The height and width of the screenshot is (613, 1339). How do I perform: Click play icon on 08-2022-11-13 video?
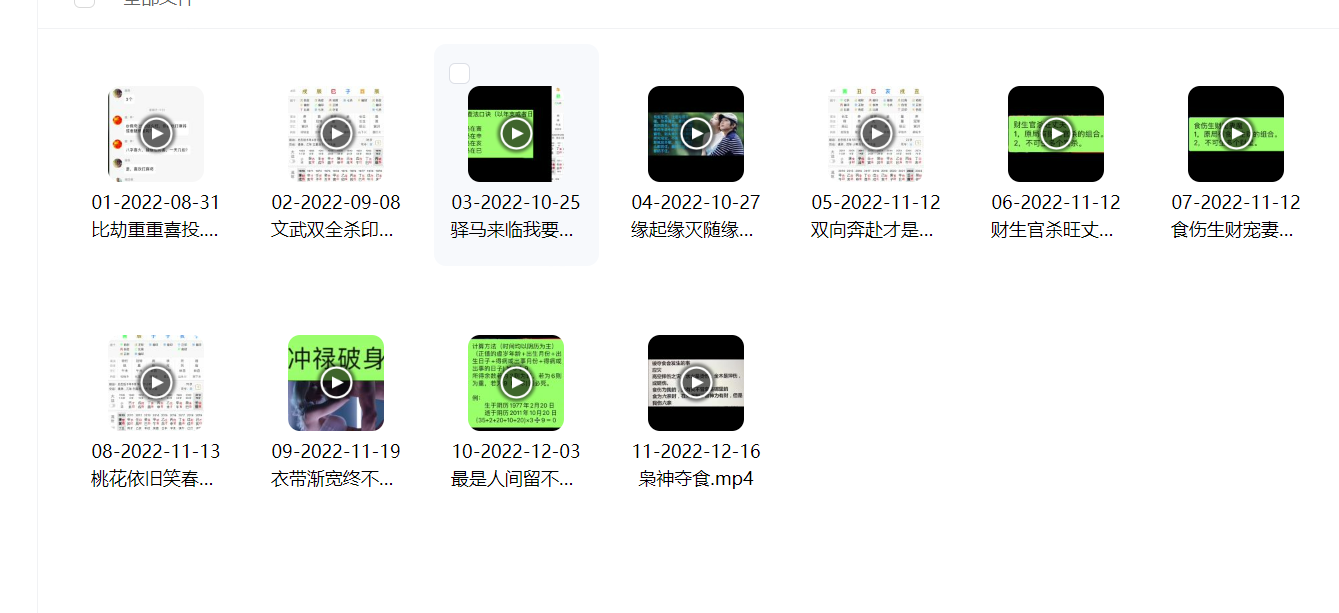pyautogui.click(x=156, y=382)
